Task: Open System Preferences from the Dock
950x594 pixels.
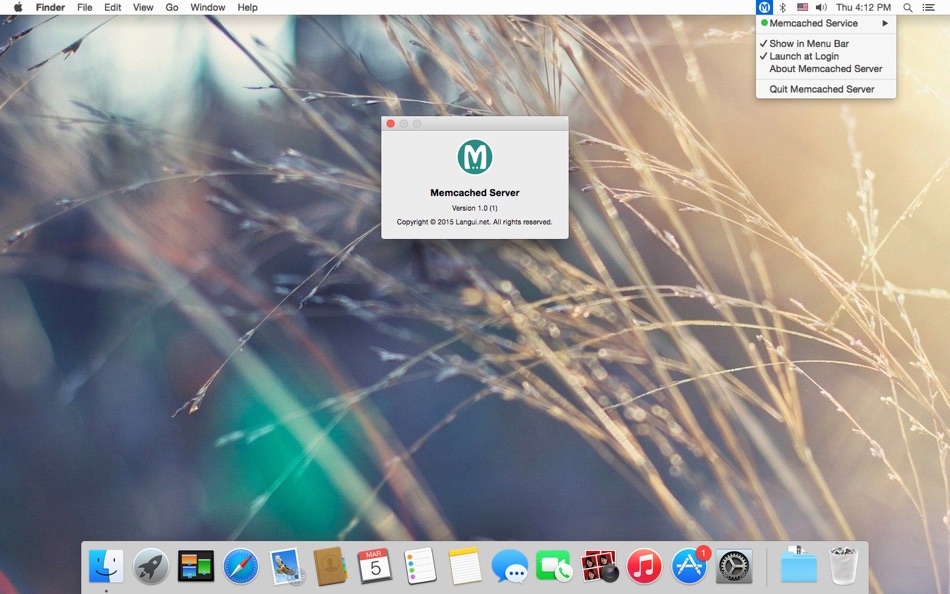Action: click(x=734, y=565)
